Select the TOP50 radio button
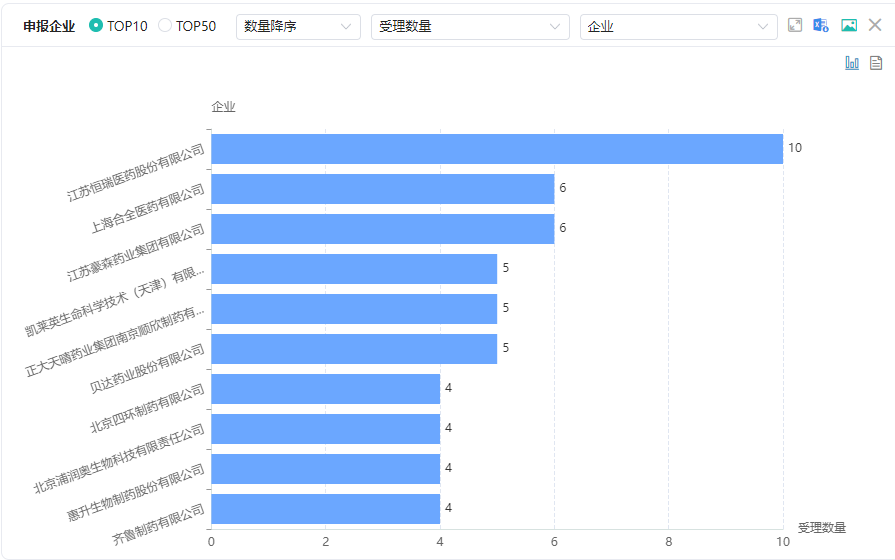The height and width of the screenshot is (560, 895). pos(165,26)
